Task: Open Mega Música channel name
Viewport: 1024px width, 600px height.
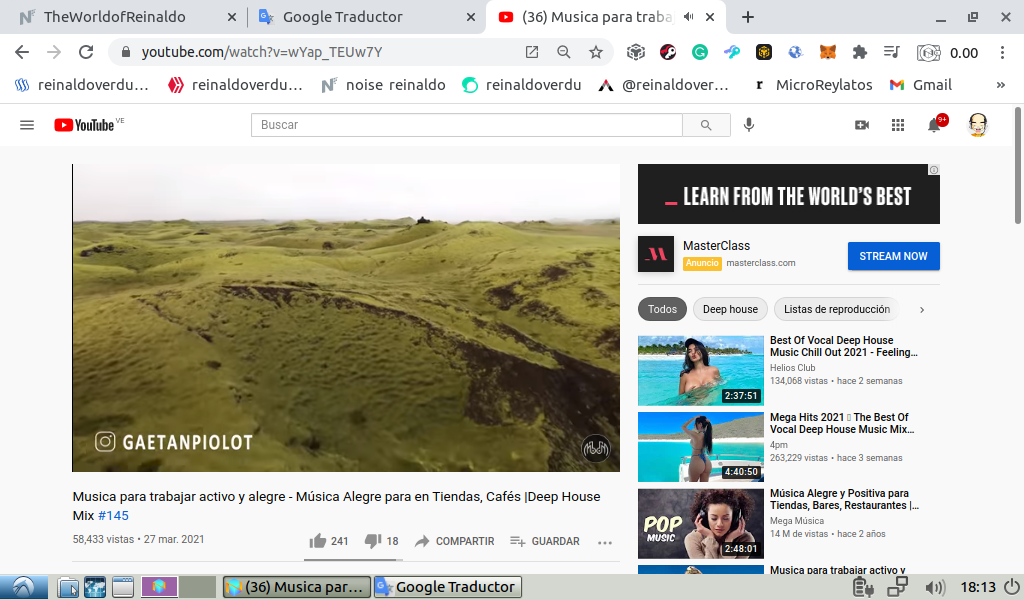Action: [797, 521]
